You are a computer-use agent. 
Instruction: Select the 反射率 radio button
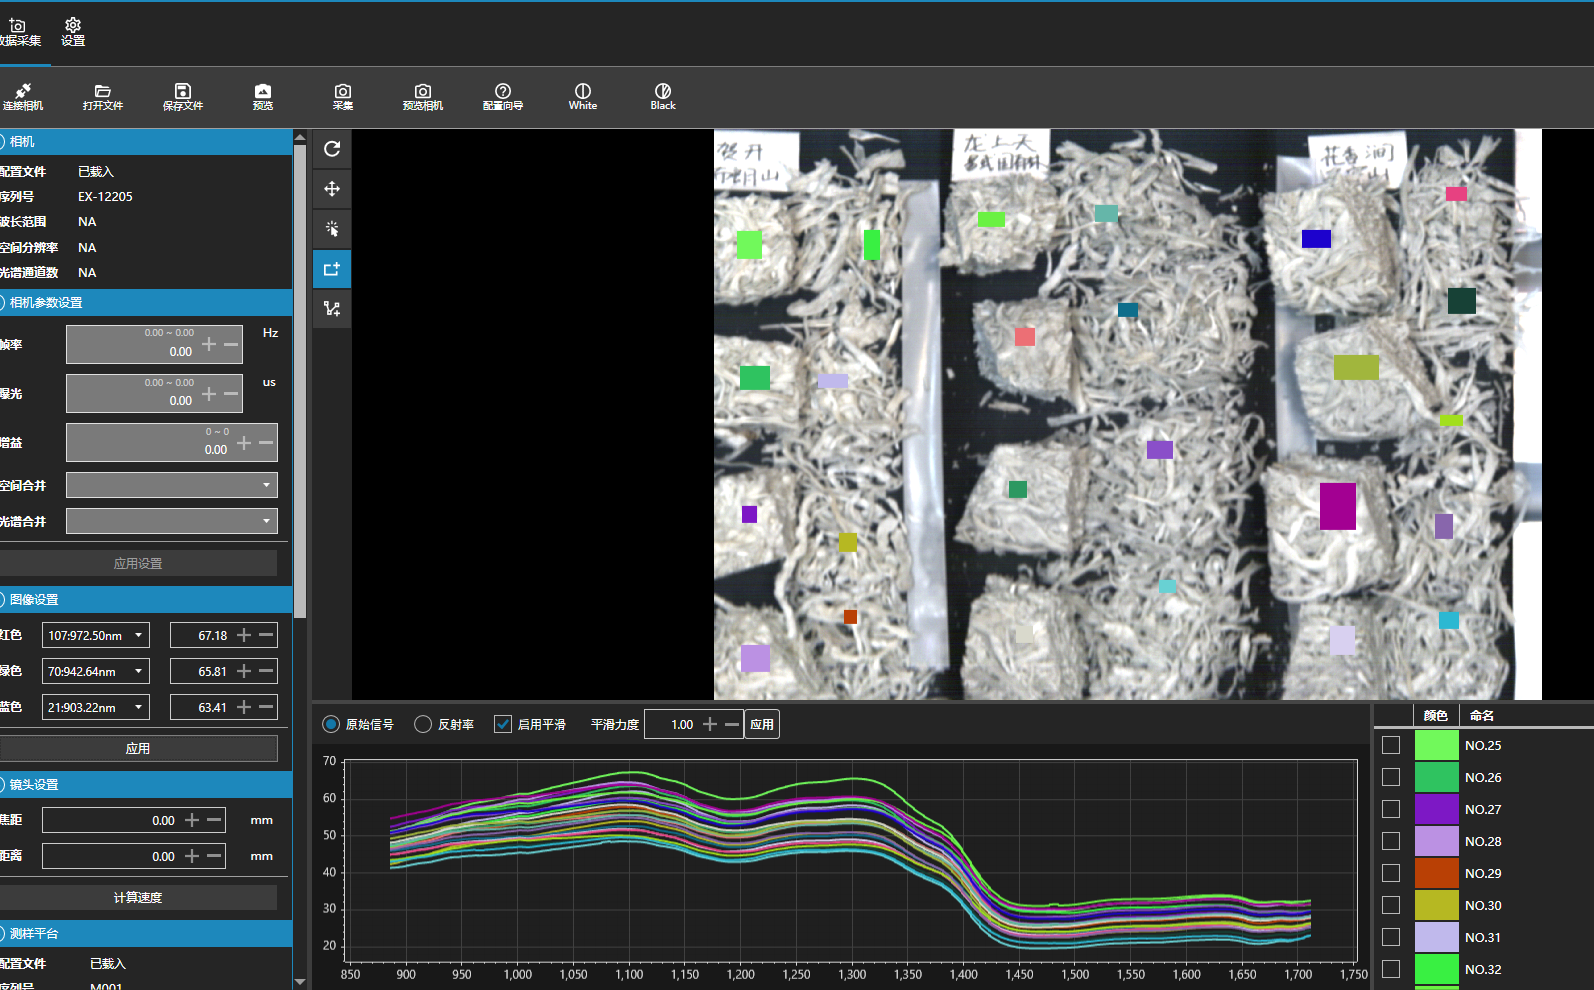coord(423,724)
